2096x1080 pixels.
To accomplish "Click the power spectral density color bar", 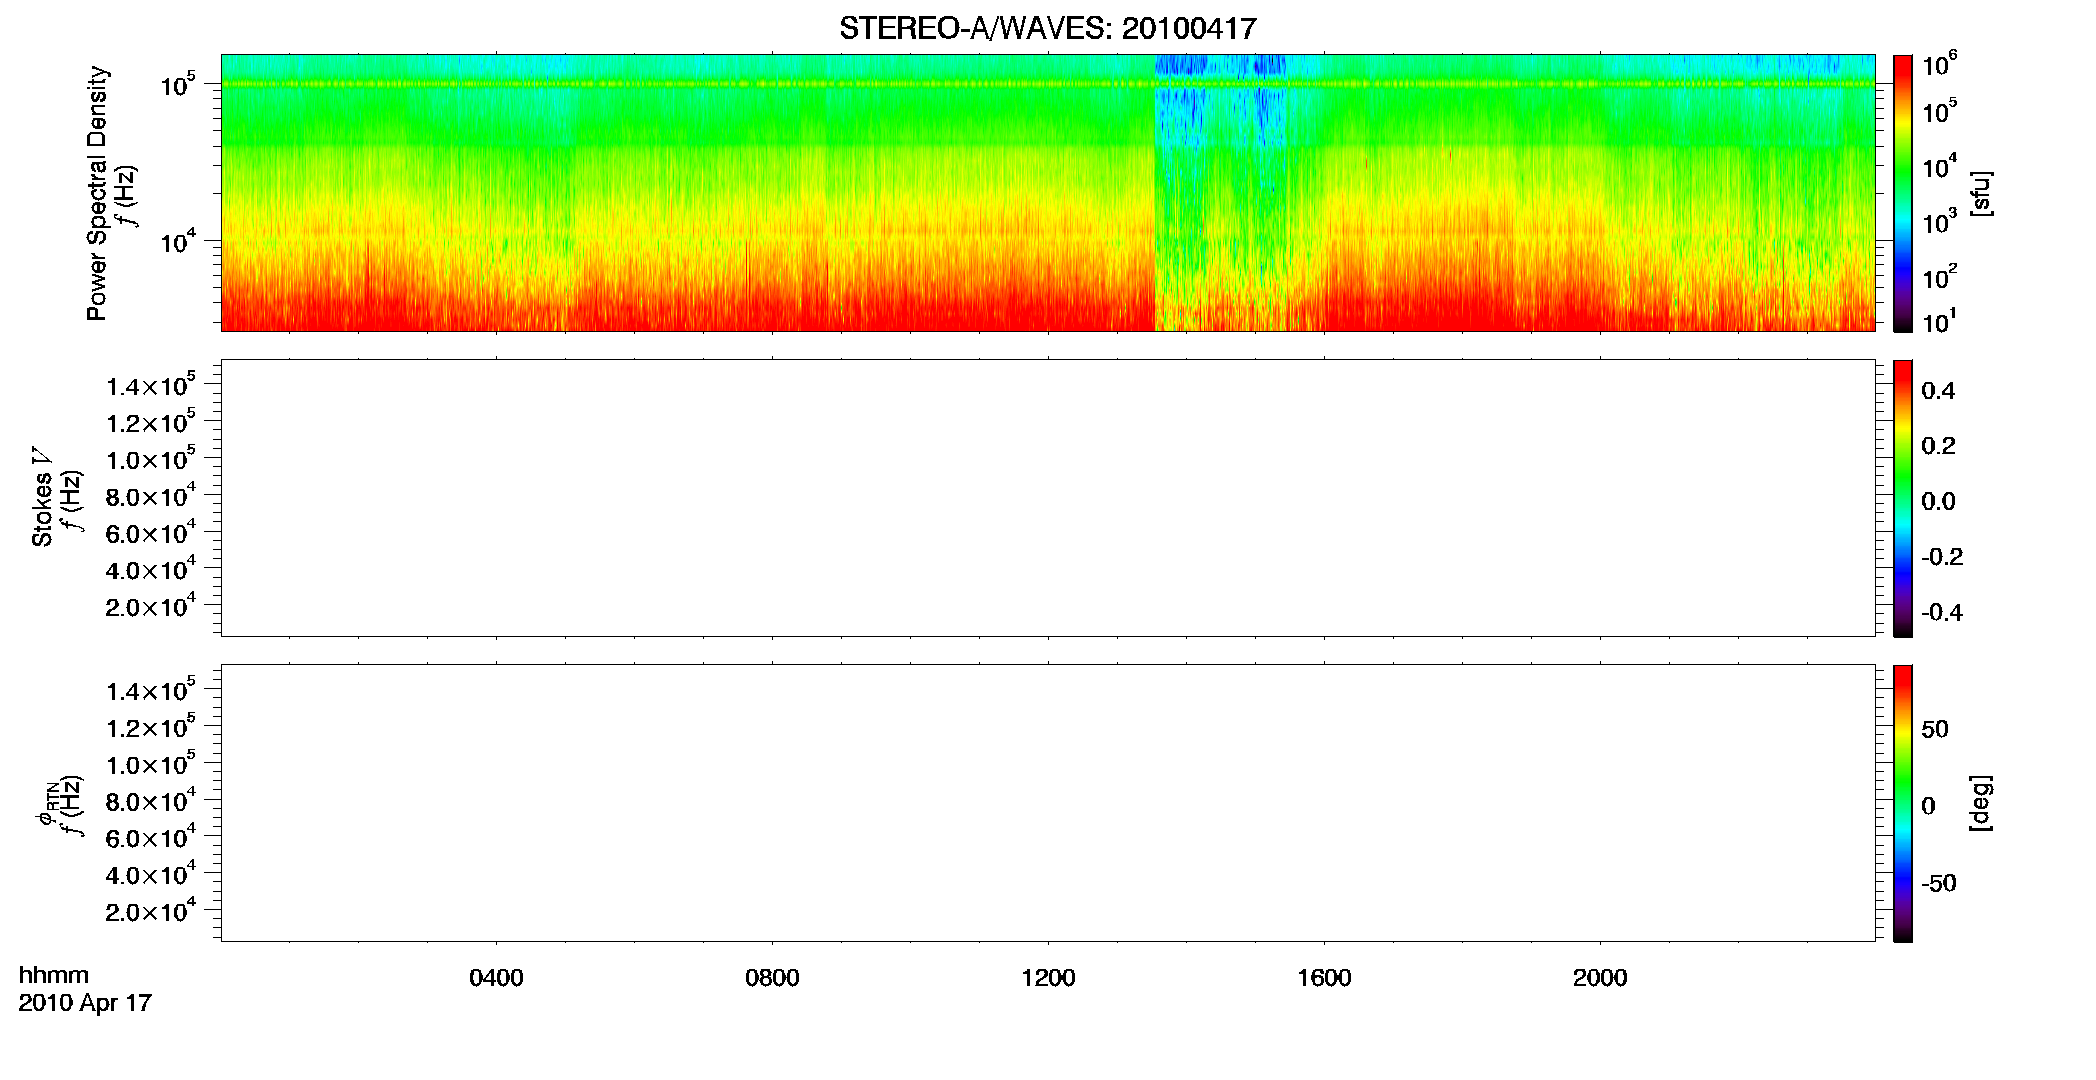I will [x=1902, y=193].
